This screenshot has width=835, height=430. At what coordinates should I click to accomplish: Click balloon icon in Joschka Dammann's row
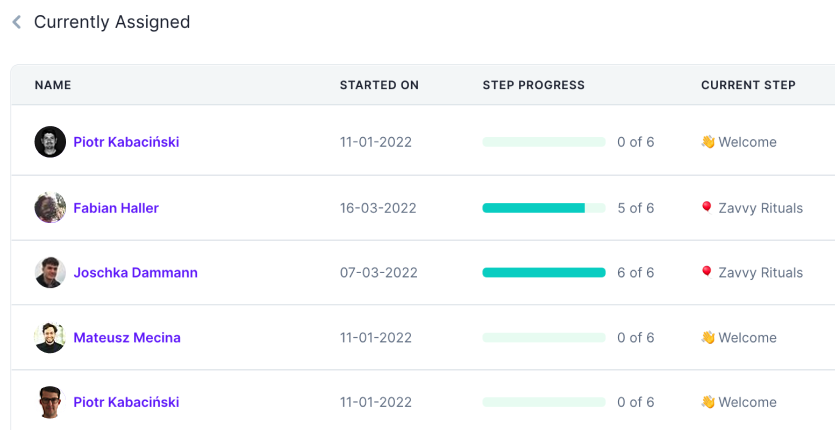coord(707,272)
